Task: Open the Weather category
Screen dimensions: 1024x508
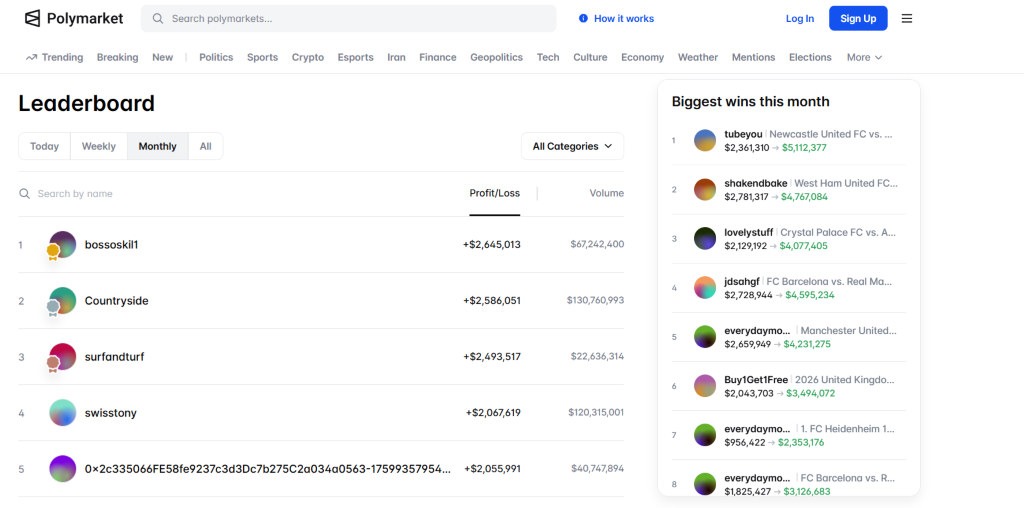Action: pos(698,57)
